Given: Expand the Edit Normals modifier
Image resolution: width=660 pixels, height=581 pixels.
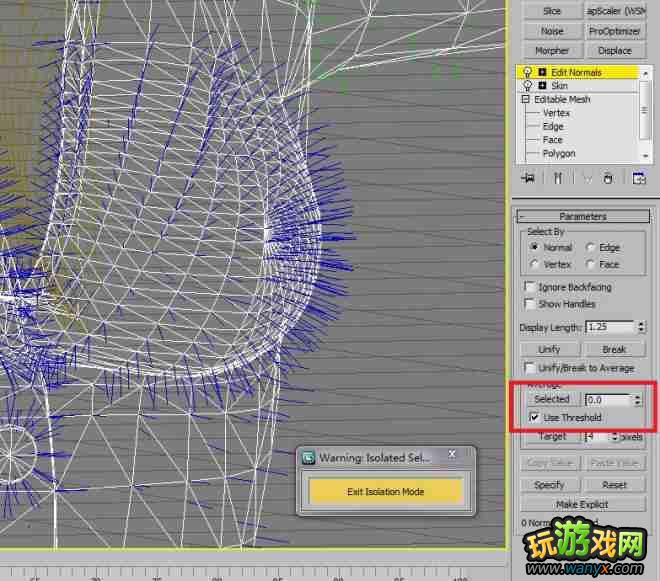Looking at the screenshot, I should point(542,73).
